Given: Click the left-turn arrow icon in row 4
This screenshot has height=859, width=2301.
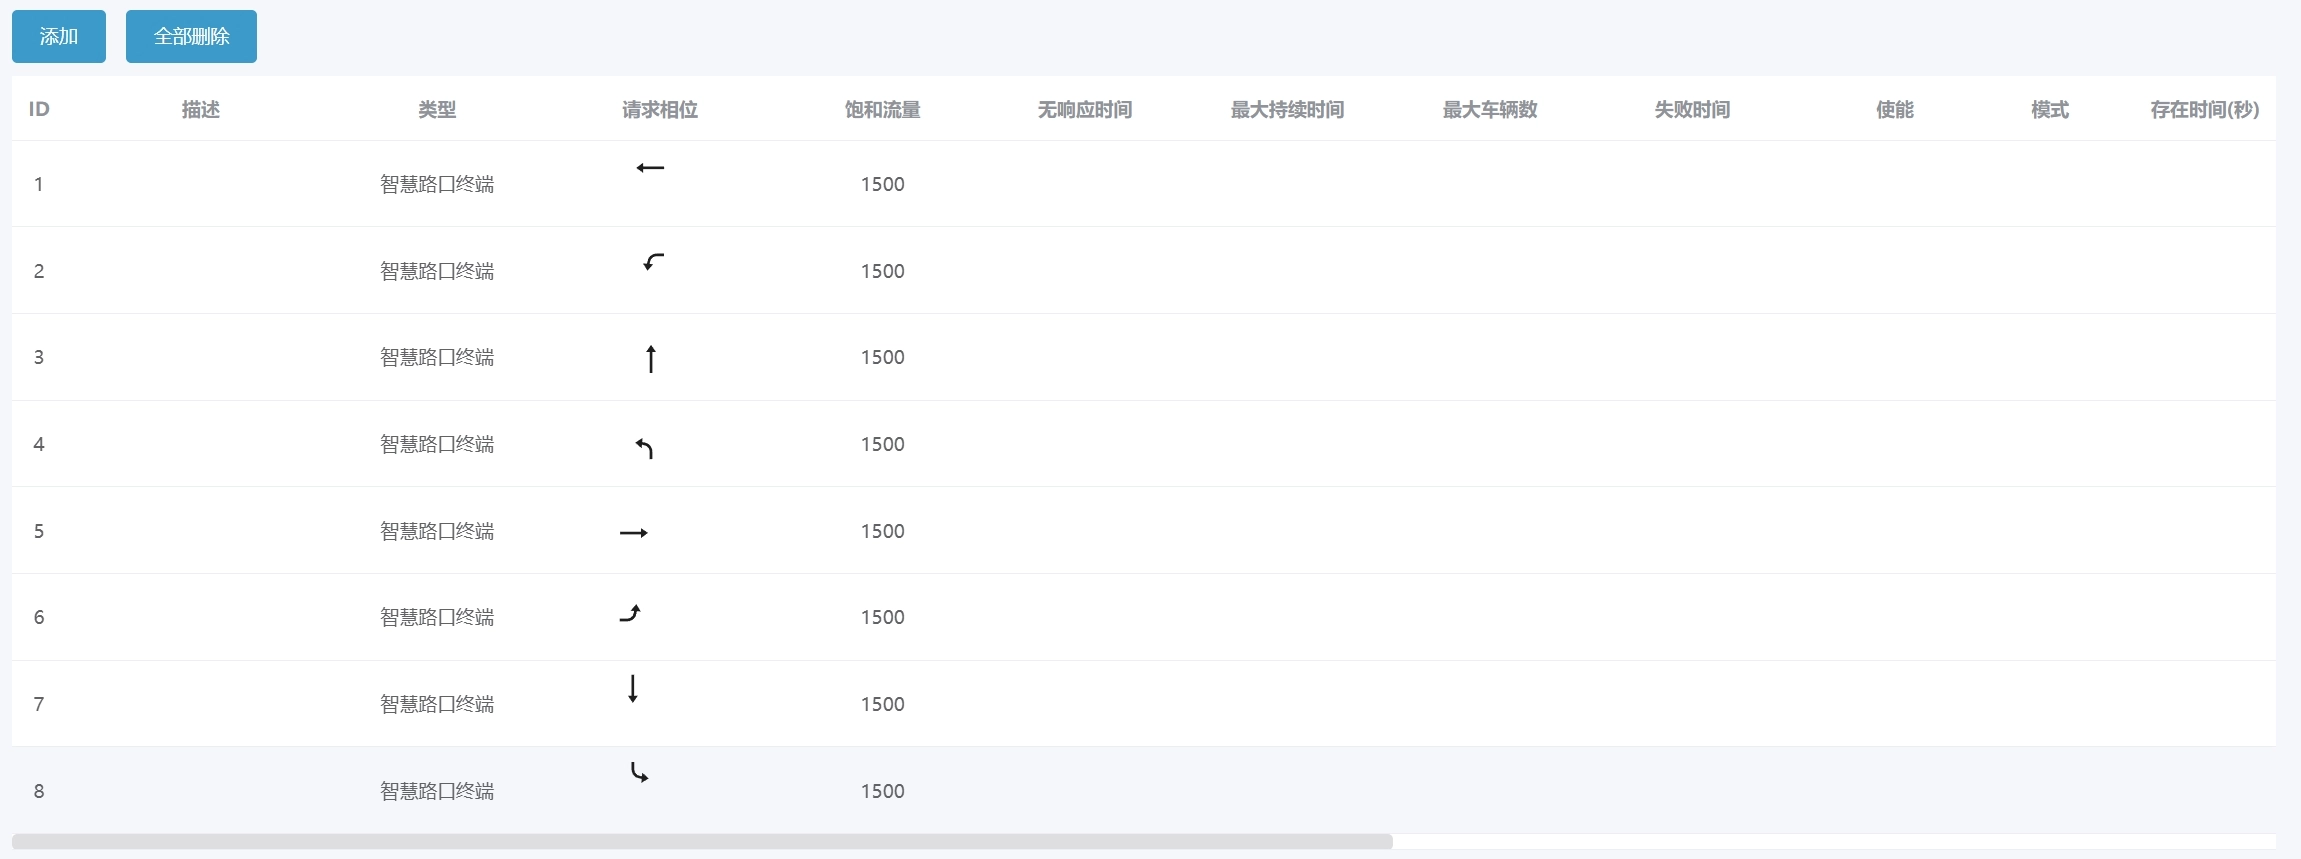Looking at the screenshot, I should (x=645, y=448).
